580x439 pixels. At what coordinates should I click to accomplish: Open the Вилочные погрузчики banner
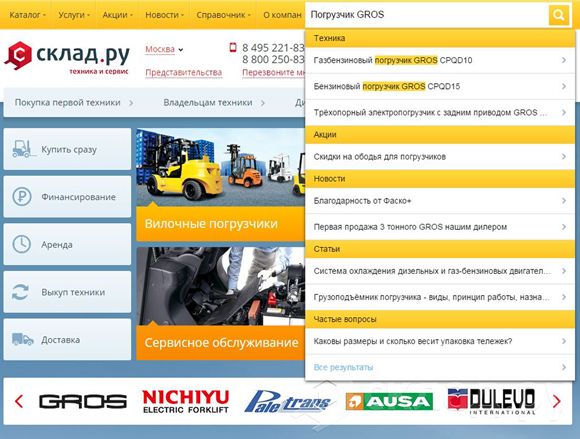point(220,224)
